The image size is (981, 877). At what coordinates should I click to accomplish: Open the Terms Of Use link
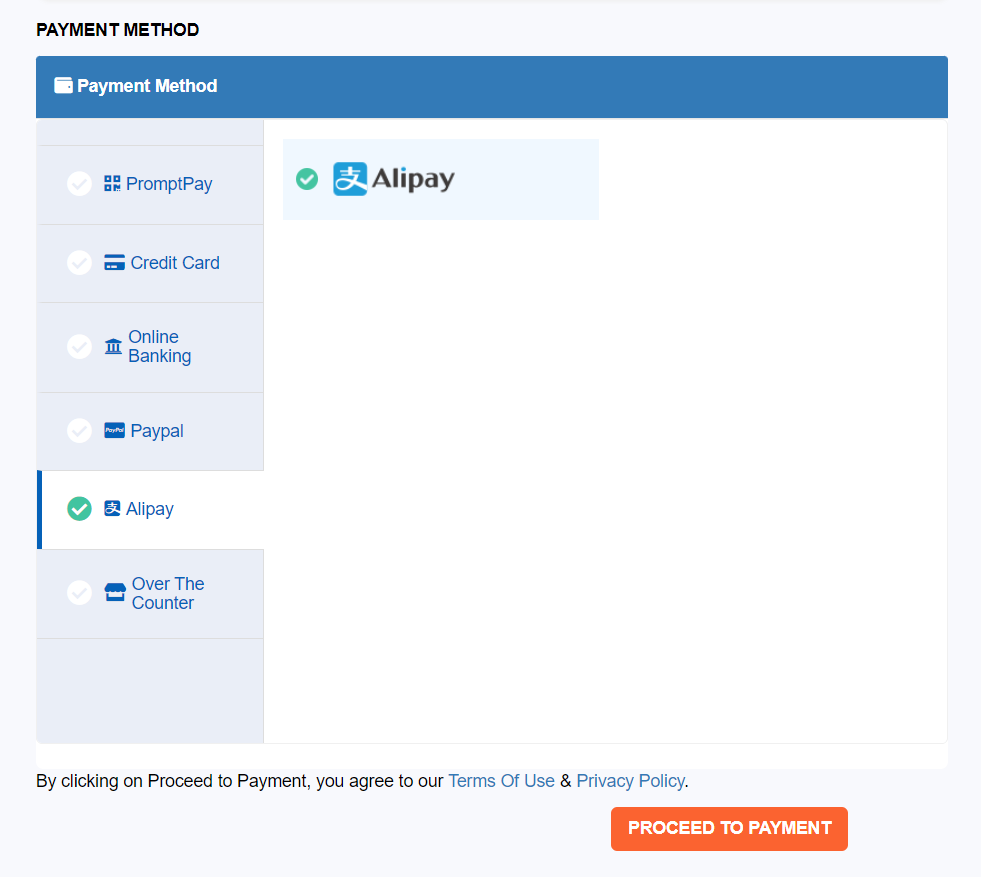click(x=501, y=781)
